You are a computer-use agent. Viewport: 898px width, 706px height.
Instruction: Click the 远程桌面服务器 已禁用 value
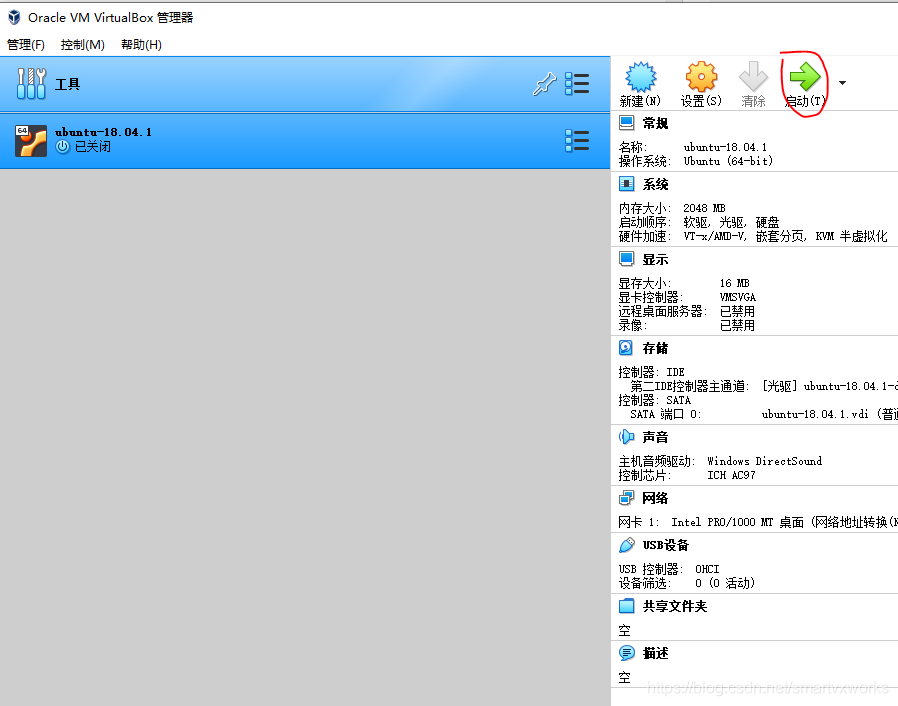(x=737, y=311)
